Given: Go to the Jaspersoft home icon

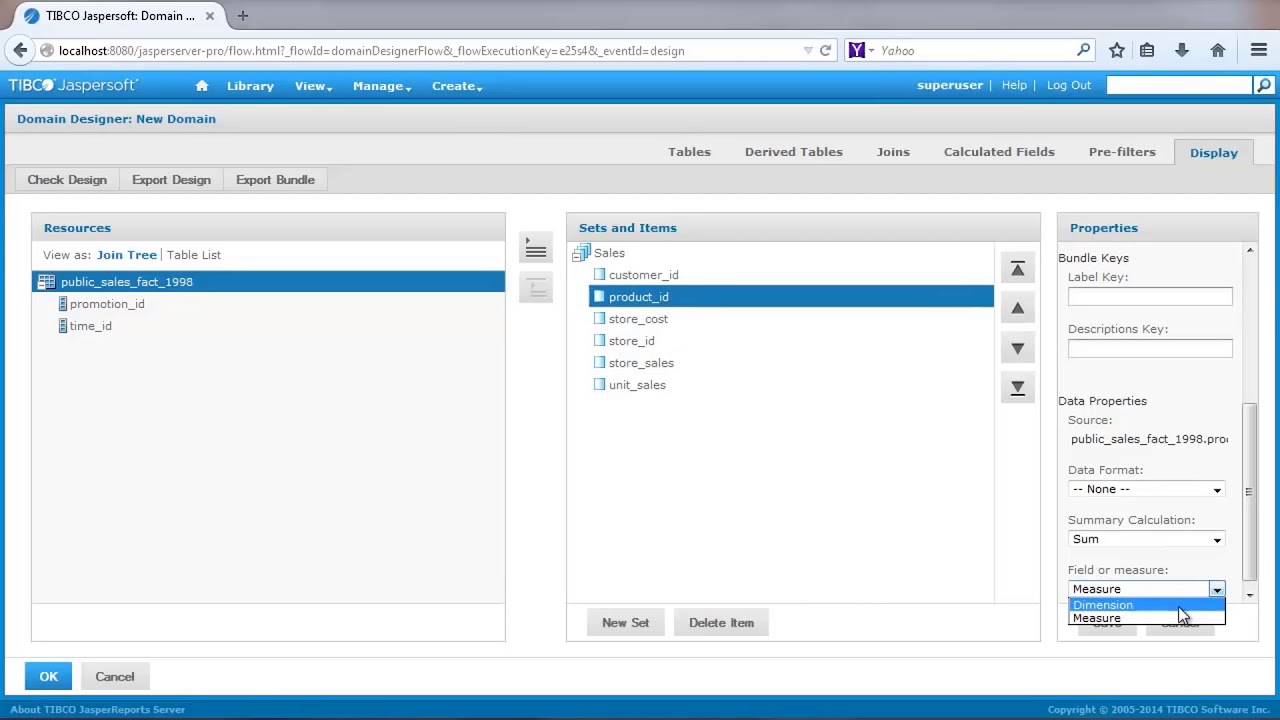Looking at the screenshot, I should [x=202, y=86].
